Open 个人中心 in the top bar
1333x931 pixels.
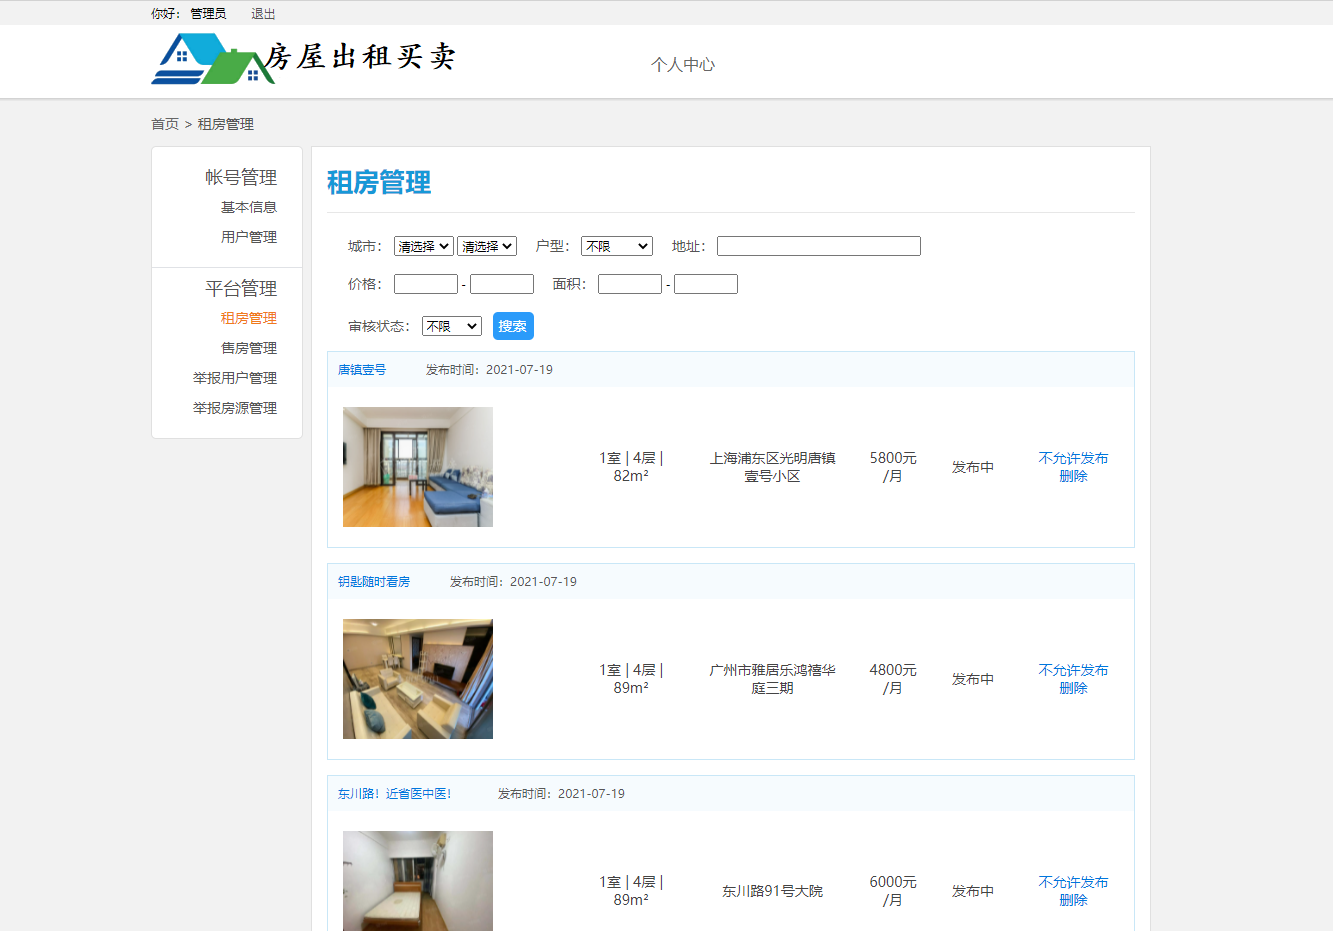(683, 64)
